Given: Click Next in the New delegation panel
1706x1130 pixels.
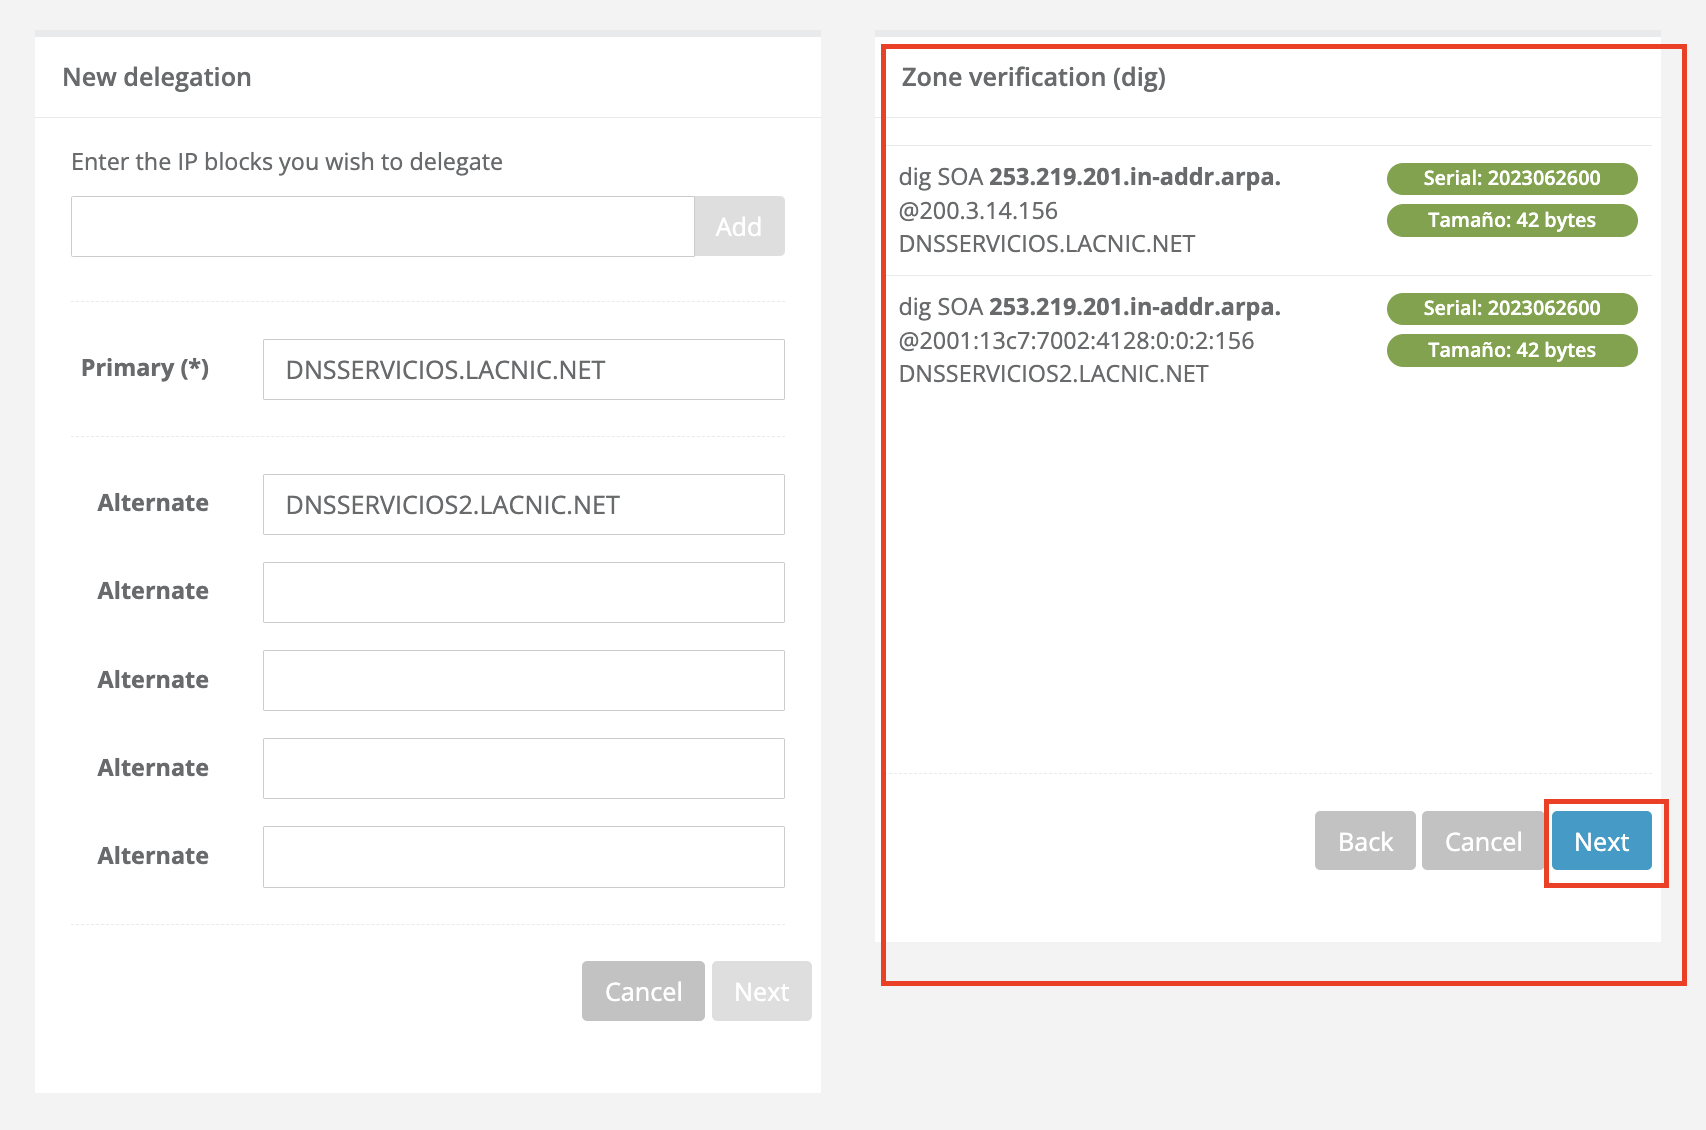Looking at the screenshot, I should 761,991.
